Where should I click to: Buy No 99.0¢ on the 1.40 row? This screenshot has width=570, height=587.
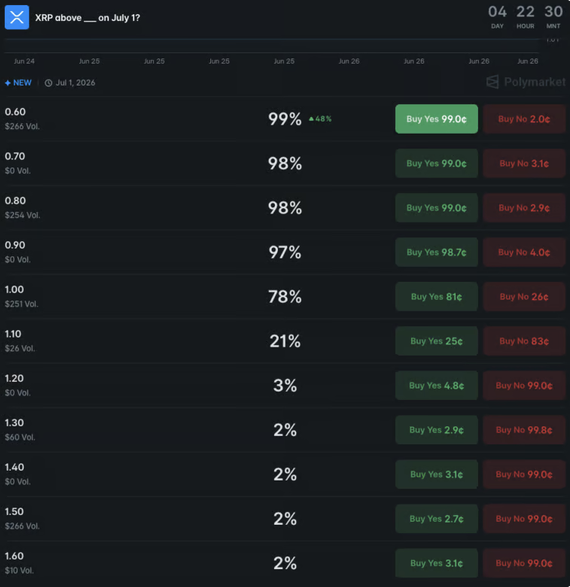click(x=524, y=474)
